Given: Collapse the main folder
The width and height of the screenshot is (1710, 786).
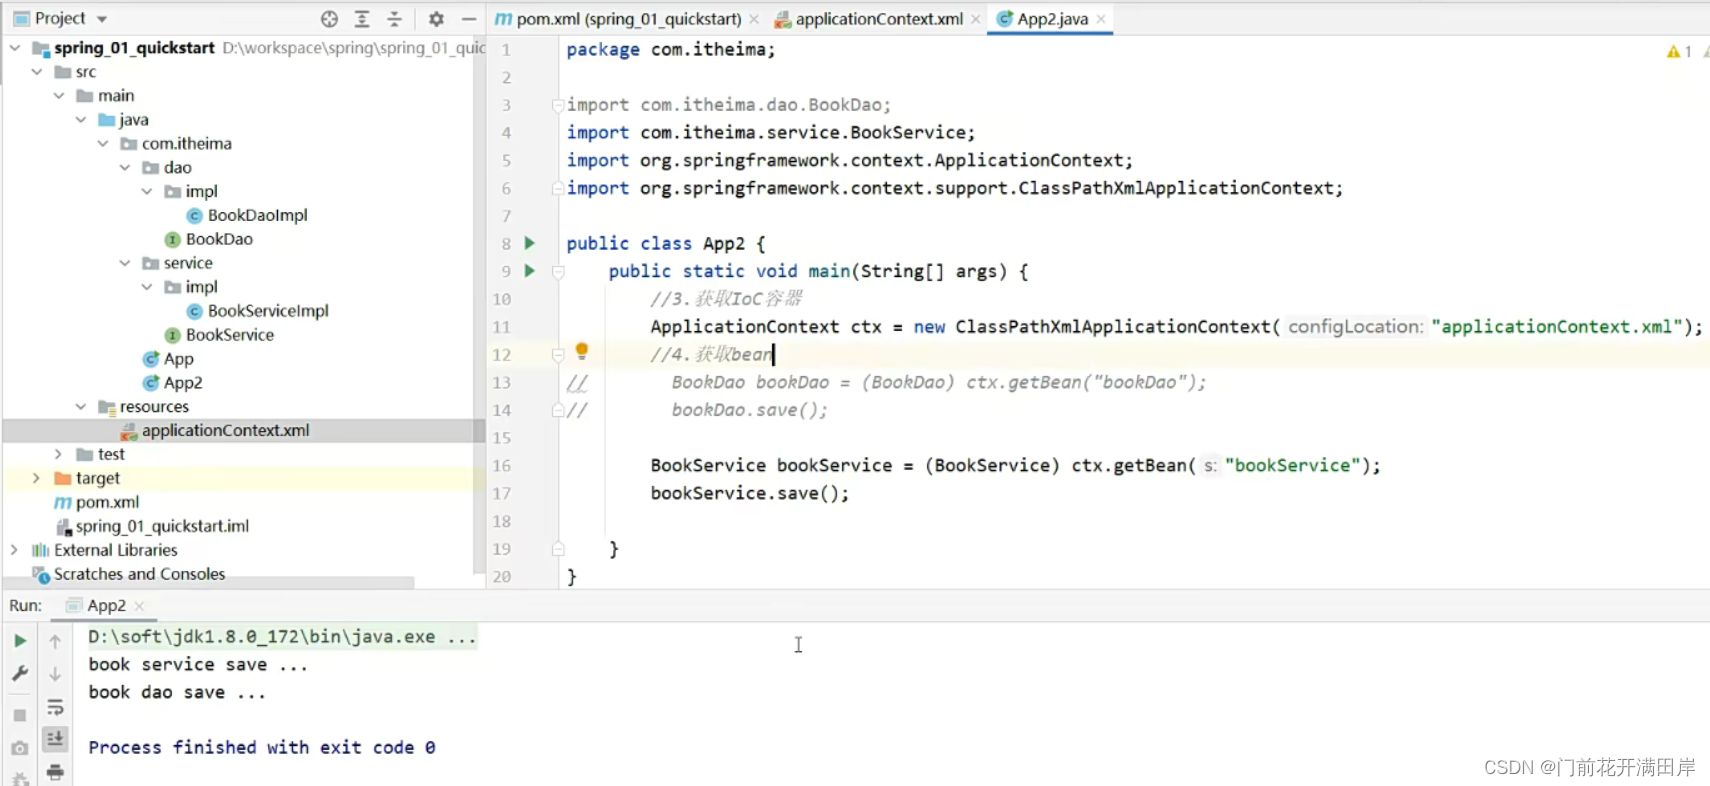Looking at the screenshot, I should [59, 95].
